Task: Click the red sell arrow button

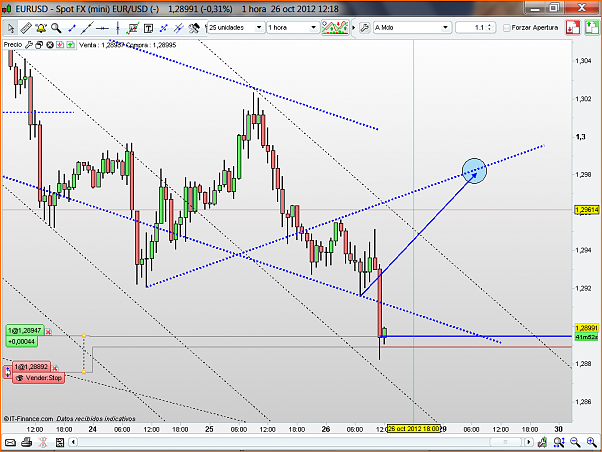Action: tap(572, 28)
